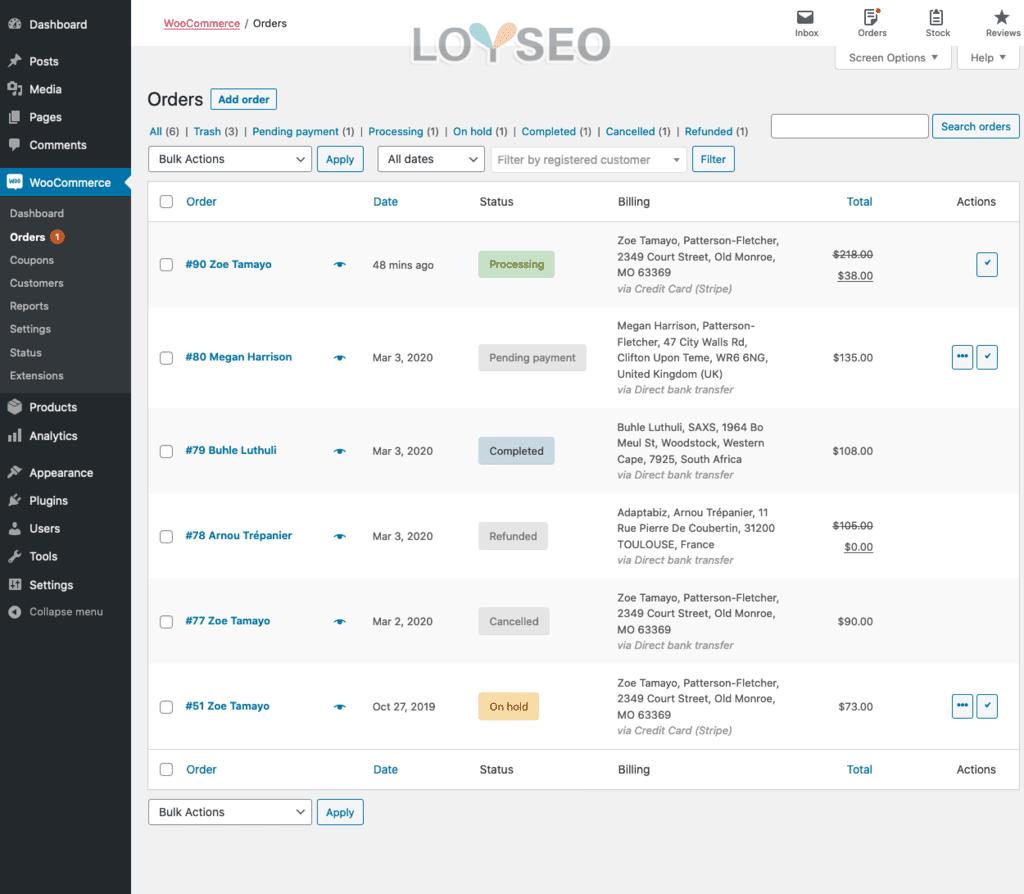Open the Reviews star icon

[1002, 18]
